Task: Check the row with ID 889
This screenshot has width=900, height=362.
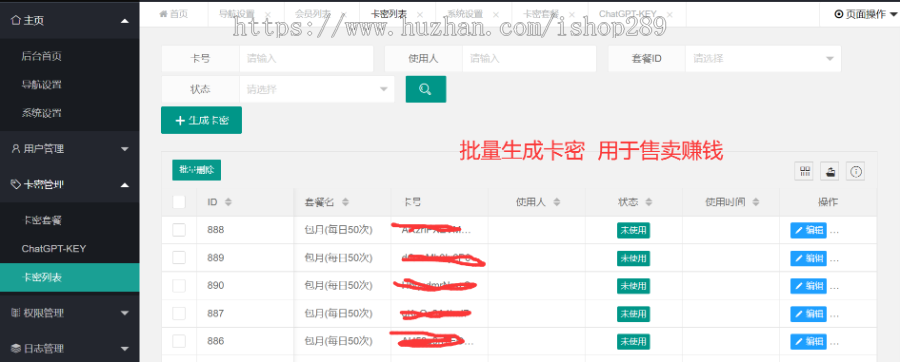Action: coord(179,258)
